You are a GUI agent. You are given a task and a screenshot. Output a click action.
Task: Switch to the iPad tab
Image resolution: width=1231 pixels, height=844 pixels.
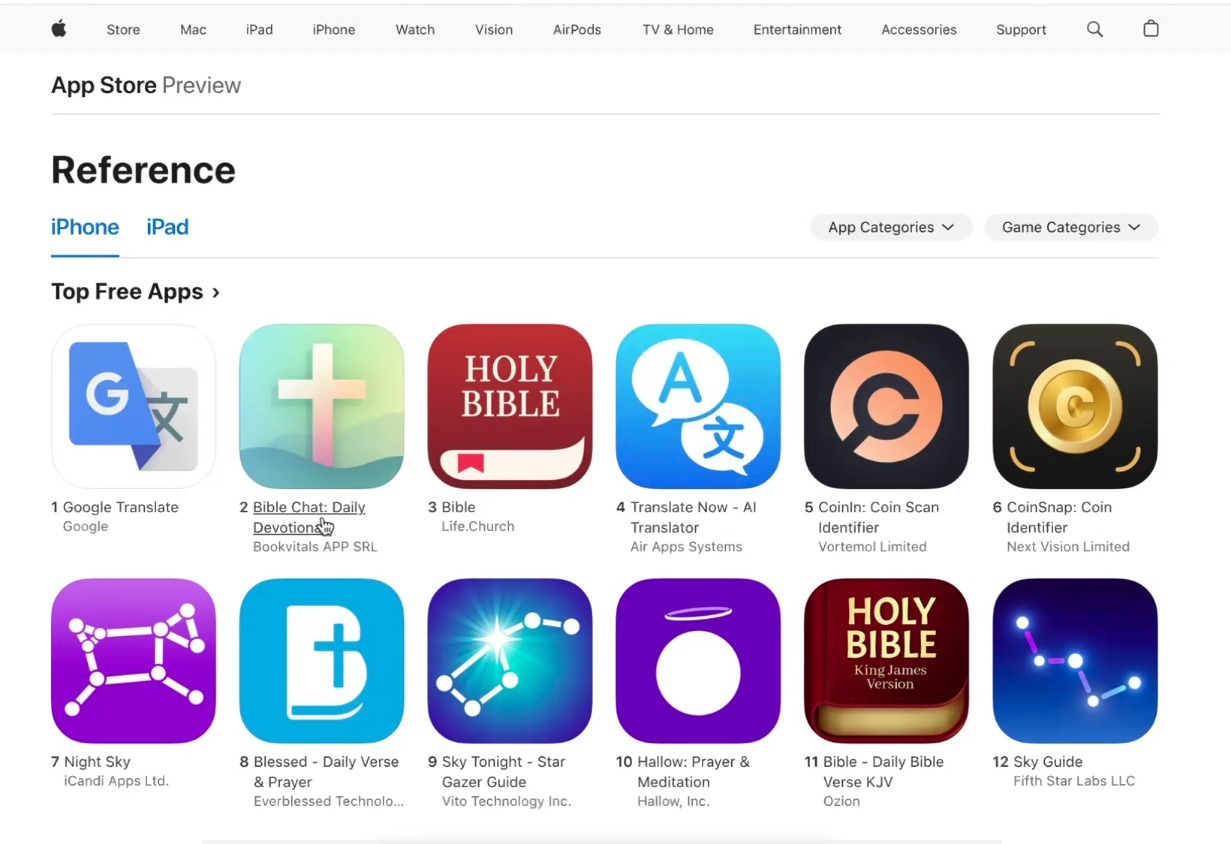167,227
